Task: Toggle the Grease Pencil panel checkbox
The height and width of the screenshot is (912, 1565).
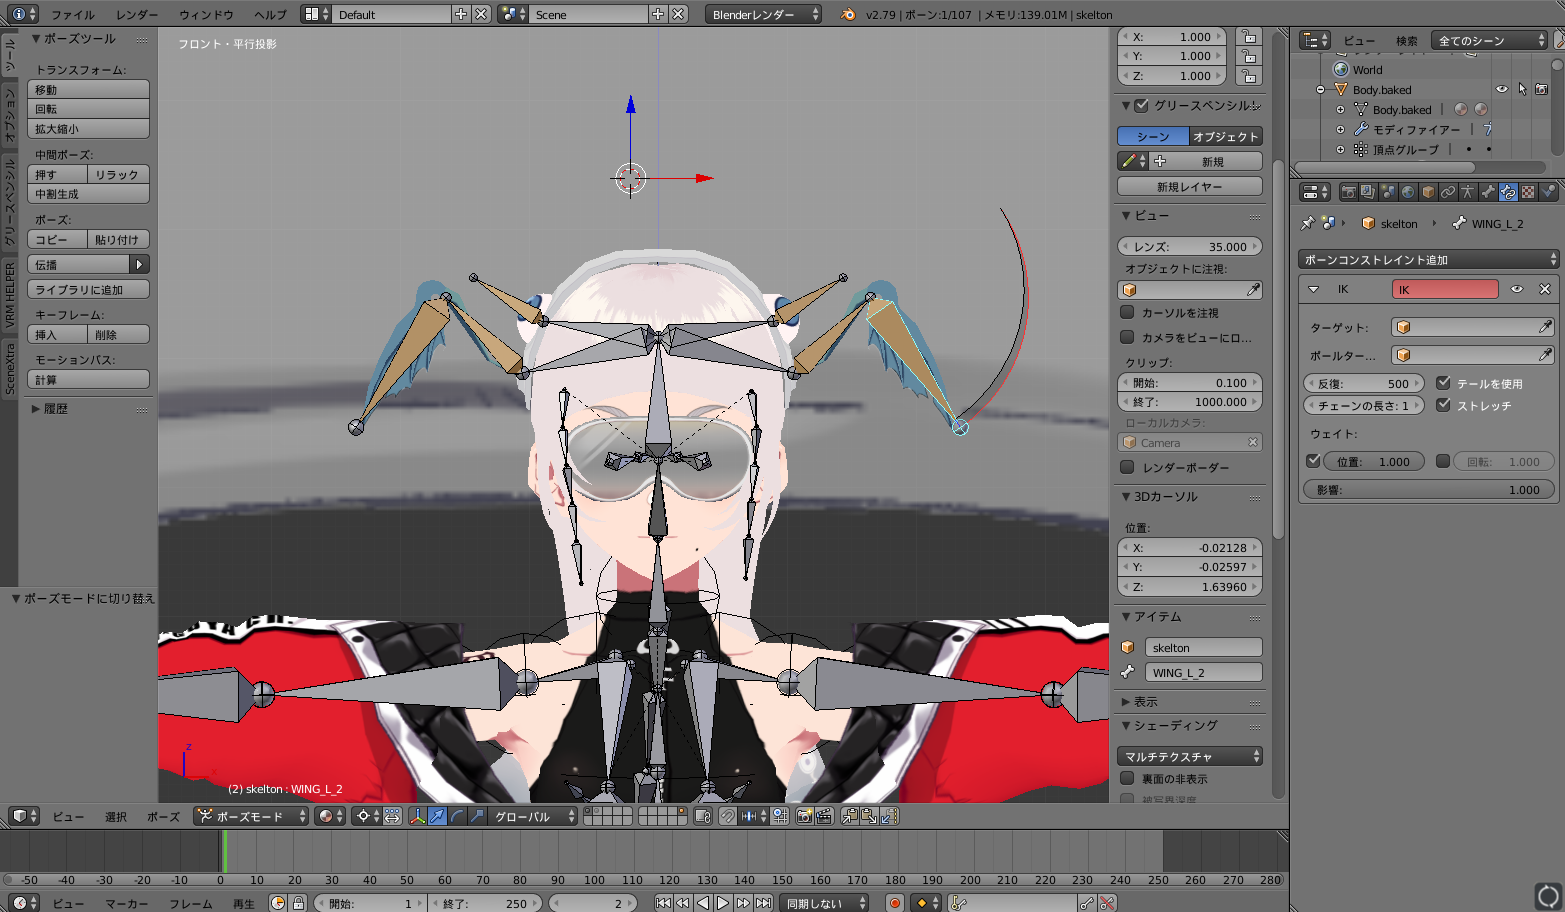Action: [1141, 105]
